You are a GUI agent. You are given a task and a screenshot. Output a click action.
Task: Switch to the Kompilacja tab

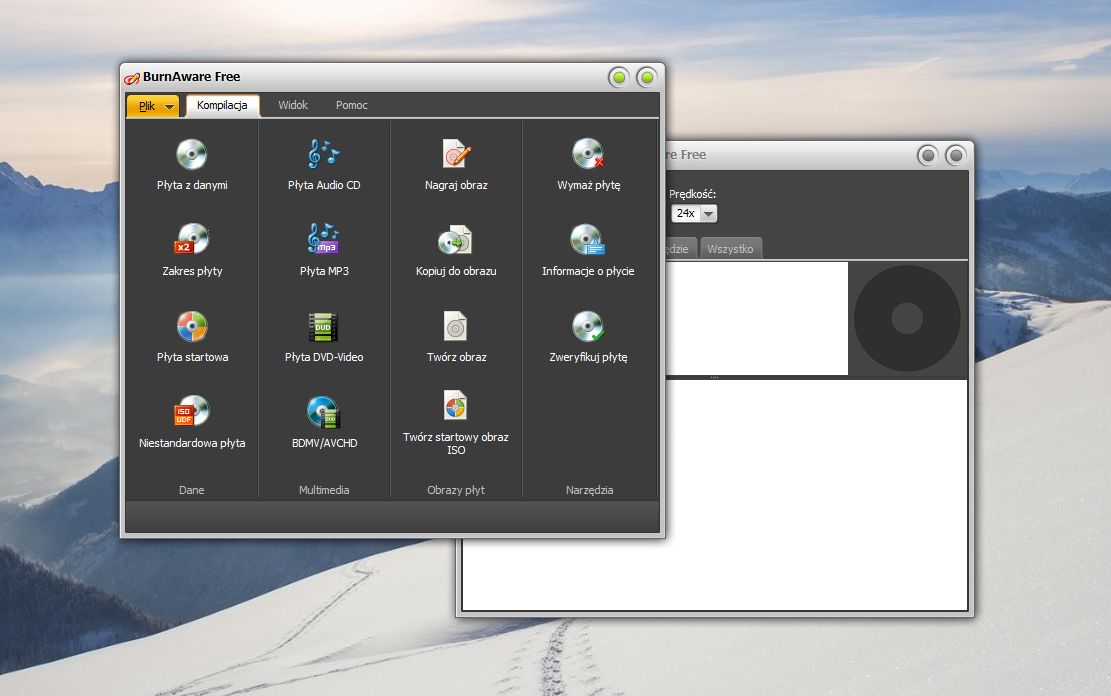pyautogui.click(x=222, y=105)
